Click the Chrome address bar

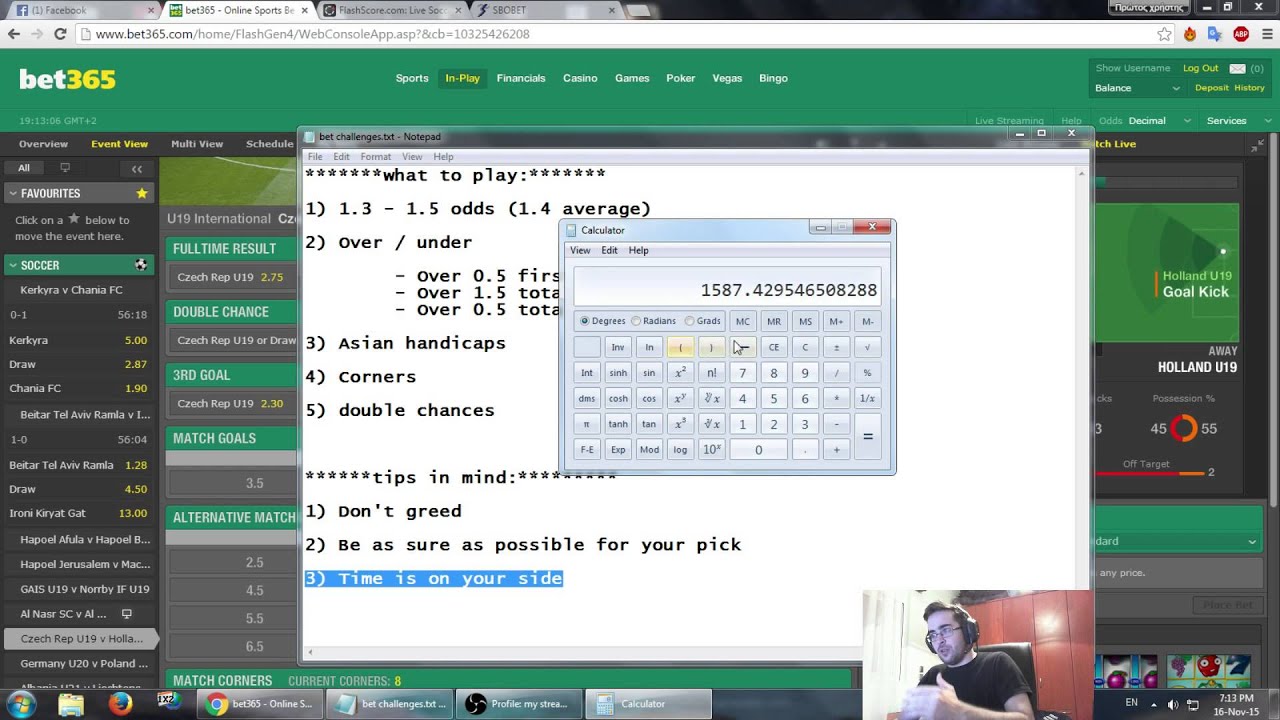pyautogui.click(x=620, y=34)
